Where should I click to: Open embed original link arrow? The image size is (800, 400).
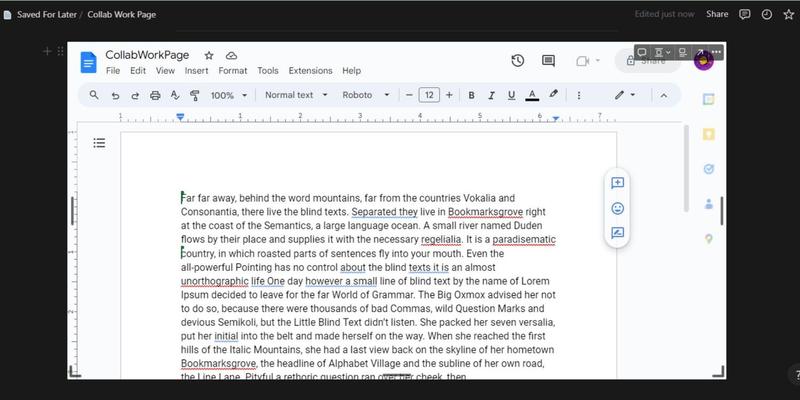click(x=700, y=52)
